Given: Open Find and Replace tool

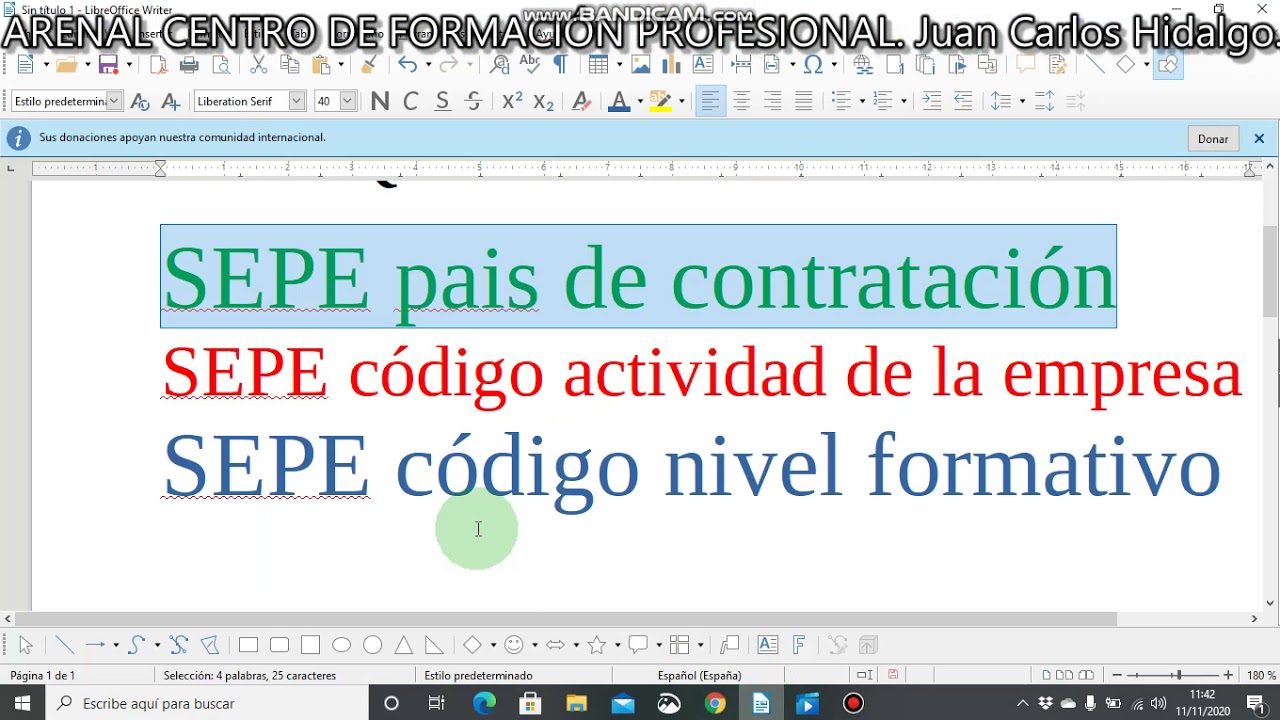Looking at the screenshot, I should (500, 65).
